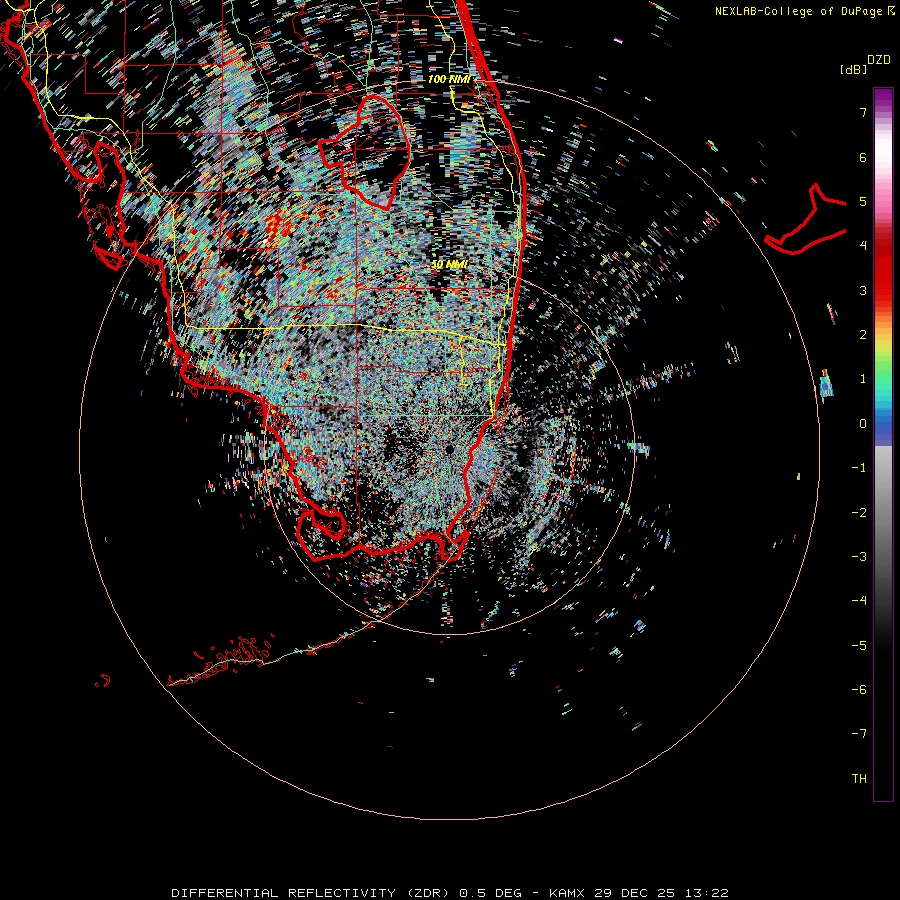This screenshot has width=900, height=900.
Task: Pick the purple top of the color bar
Action: (x=883, y=96)
